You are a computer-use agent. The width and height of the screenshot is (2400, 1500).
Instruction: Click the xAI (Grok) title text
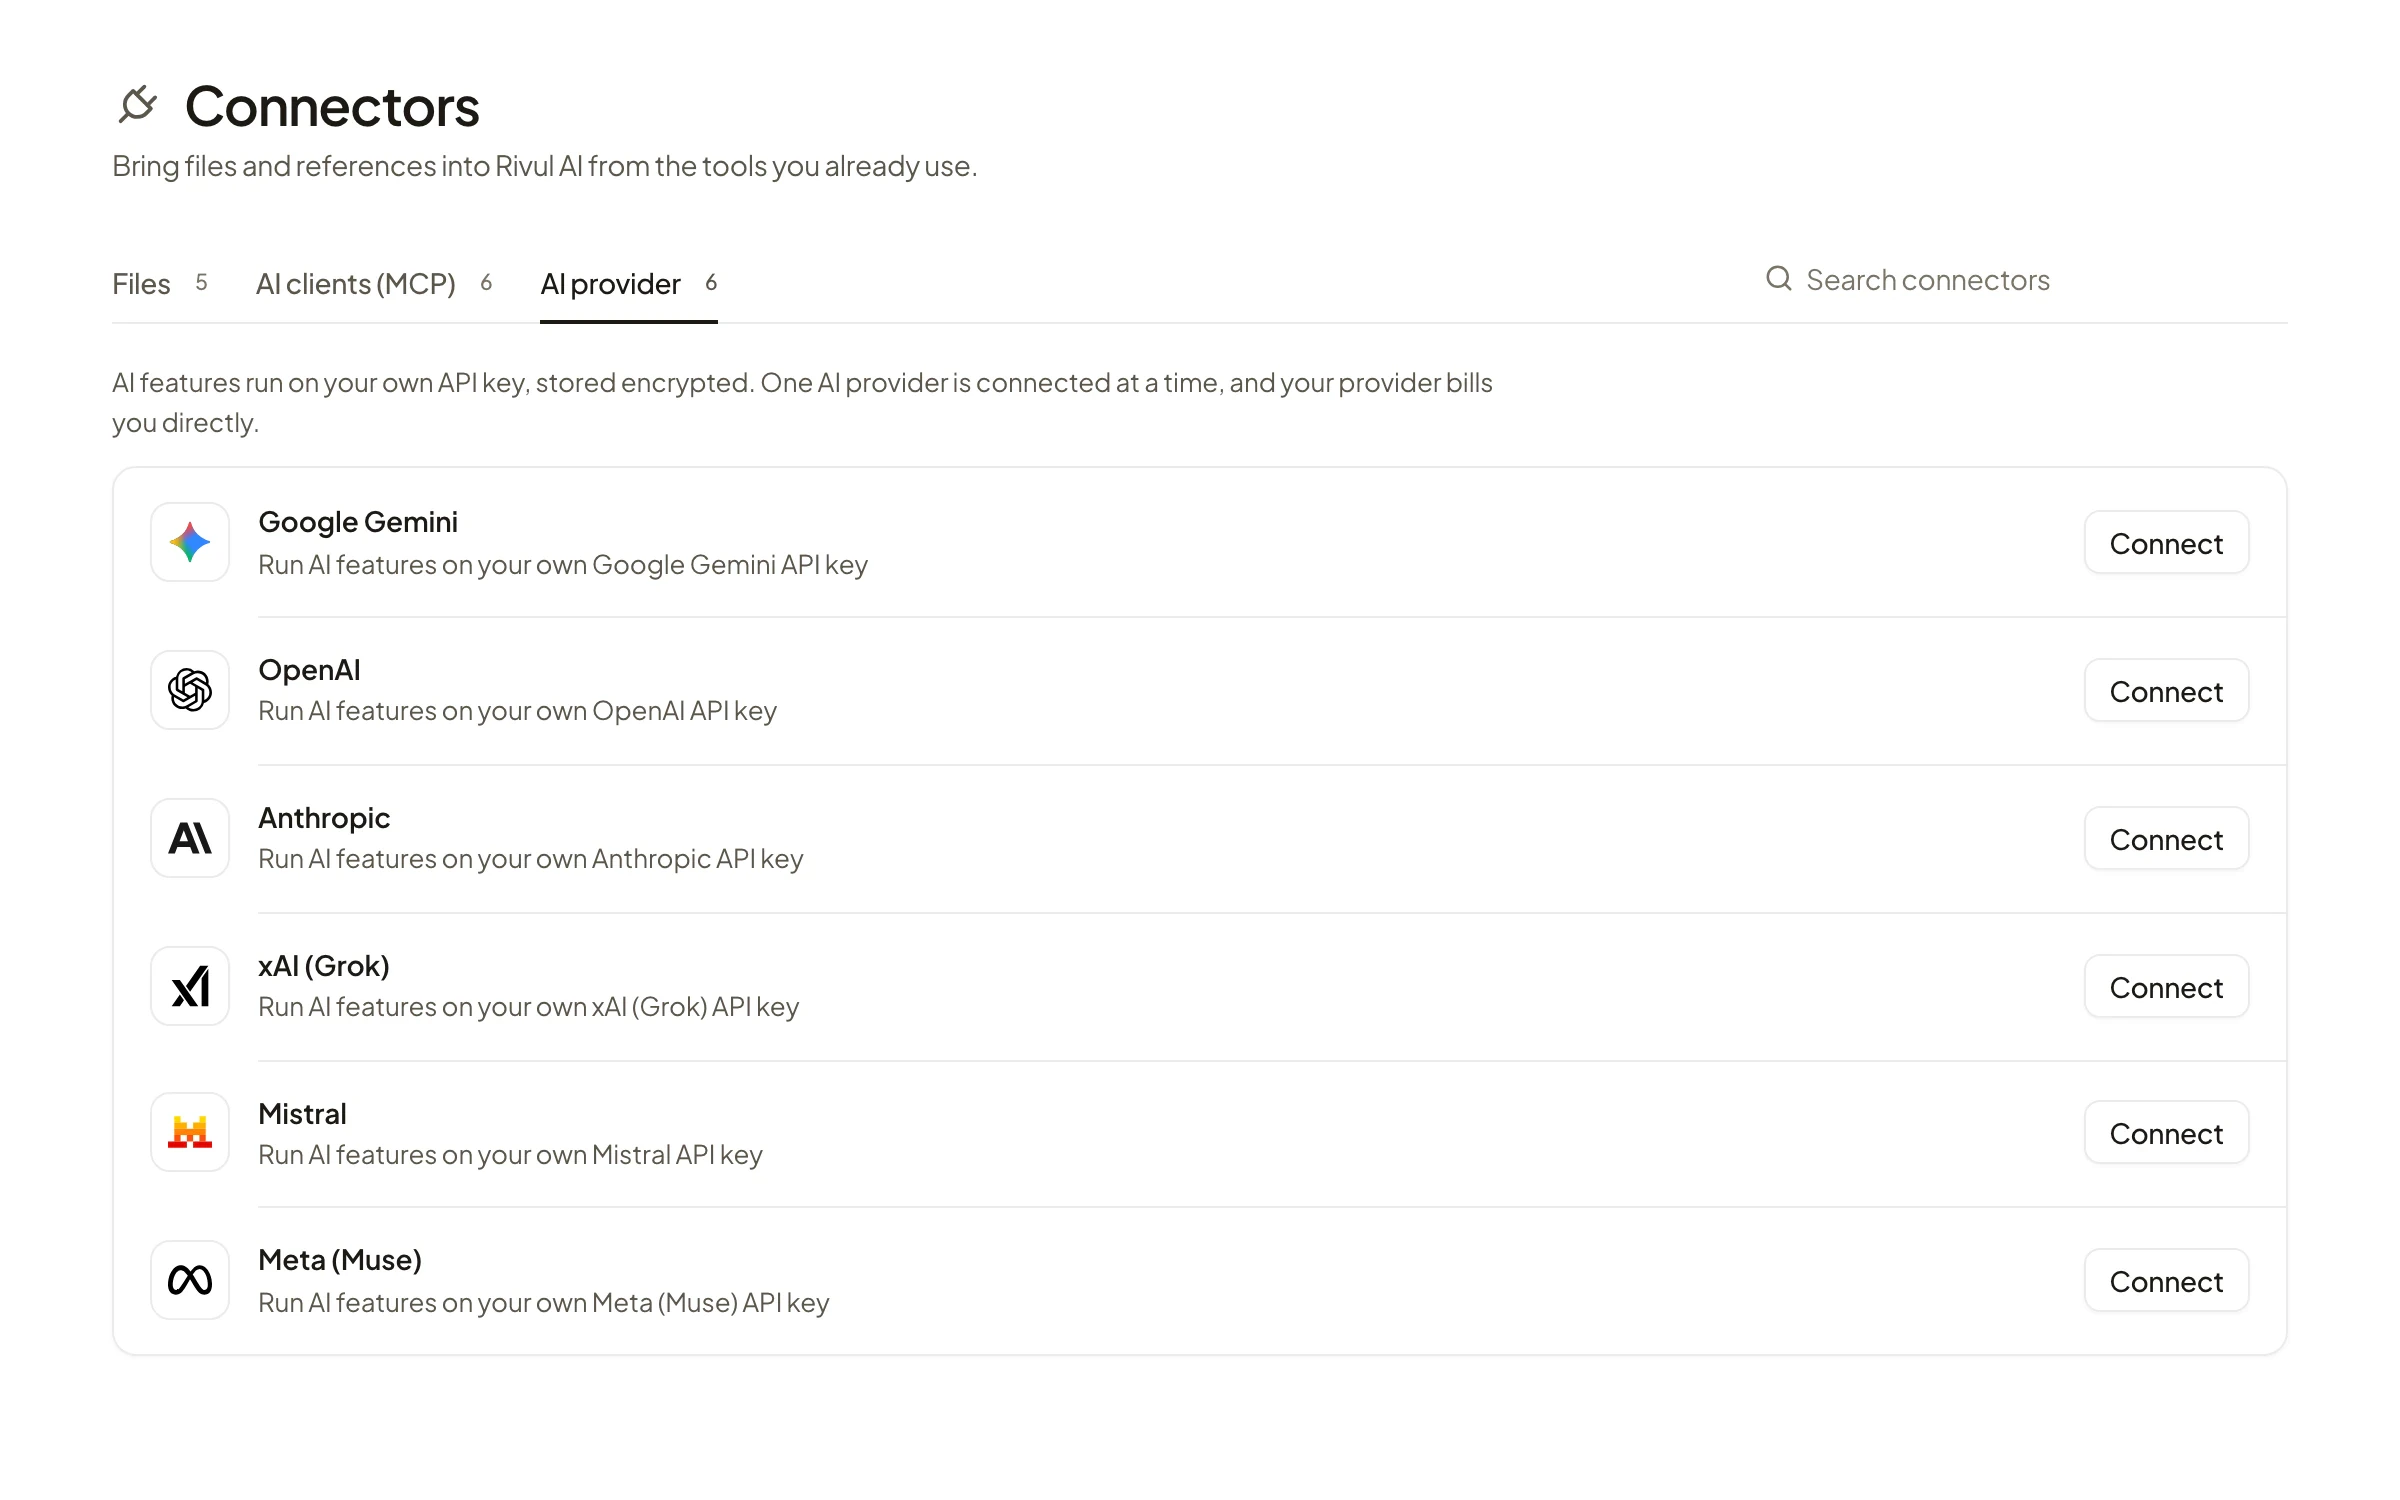pos(324,966)
